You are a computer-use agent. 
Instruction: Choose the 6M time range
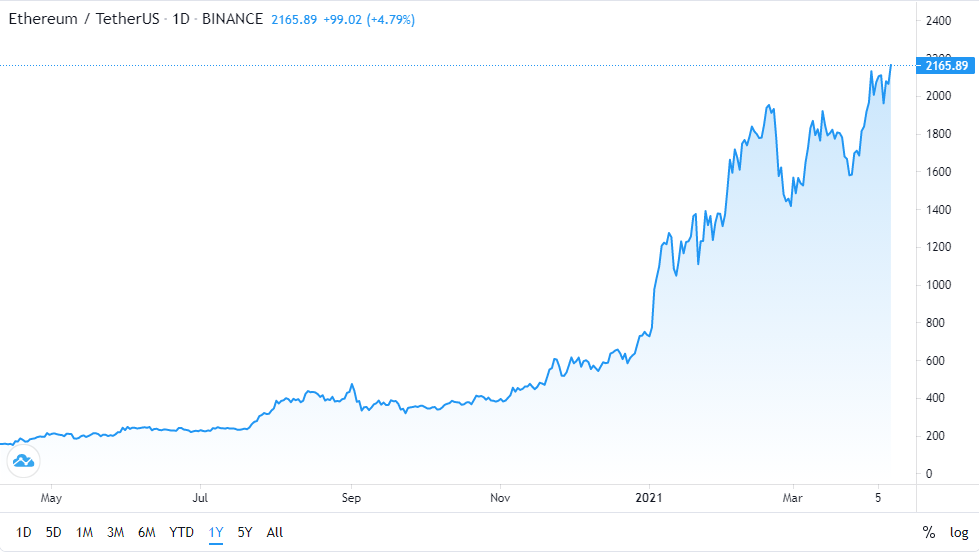tap(147, 532)
